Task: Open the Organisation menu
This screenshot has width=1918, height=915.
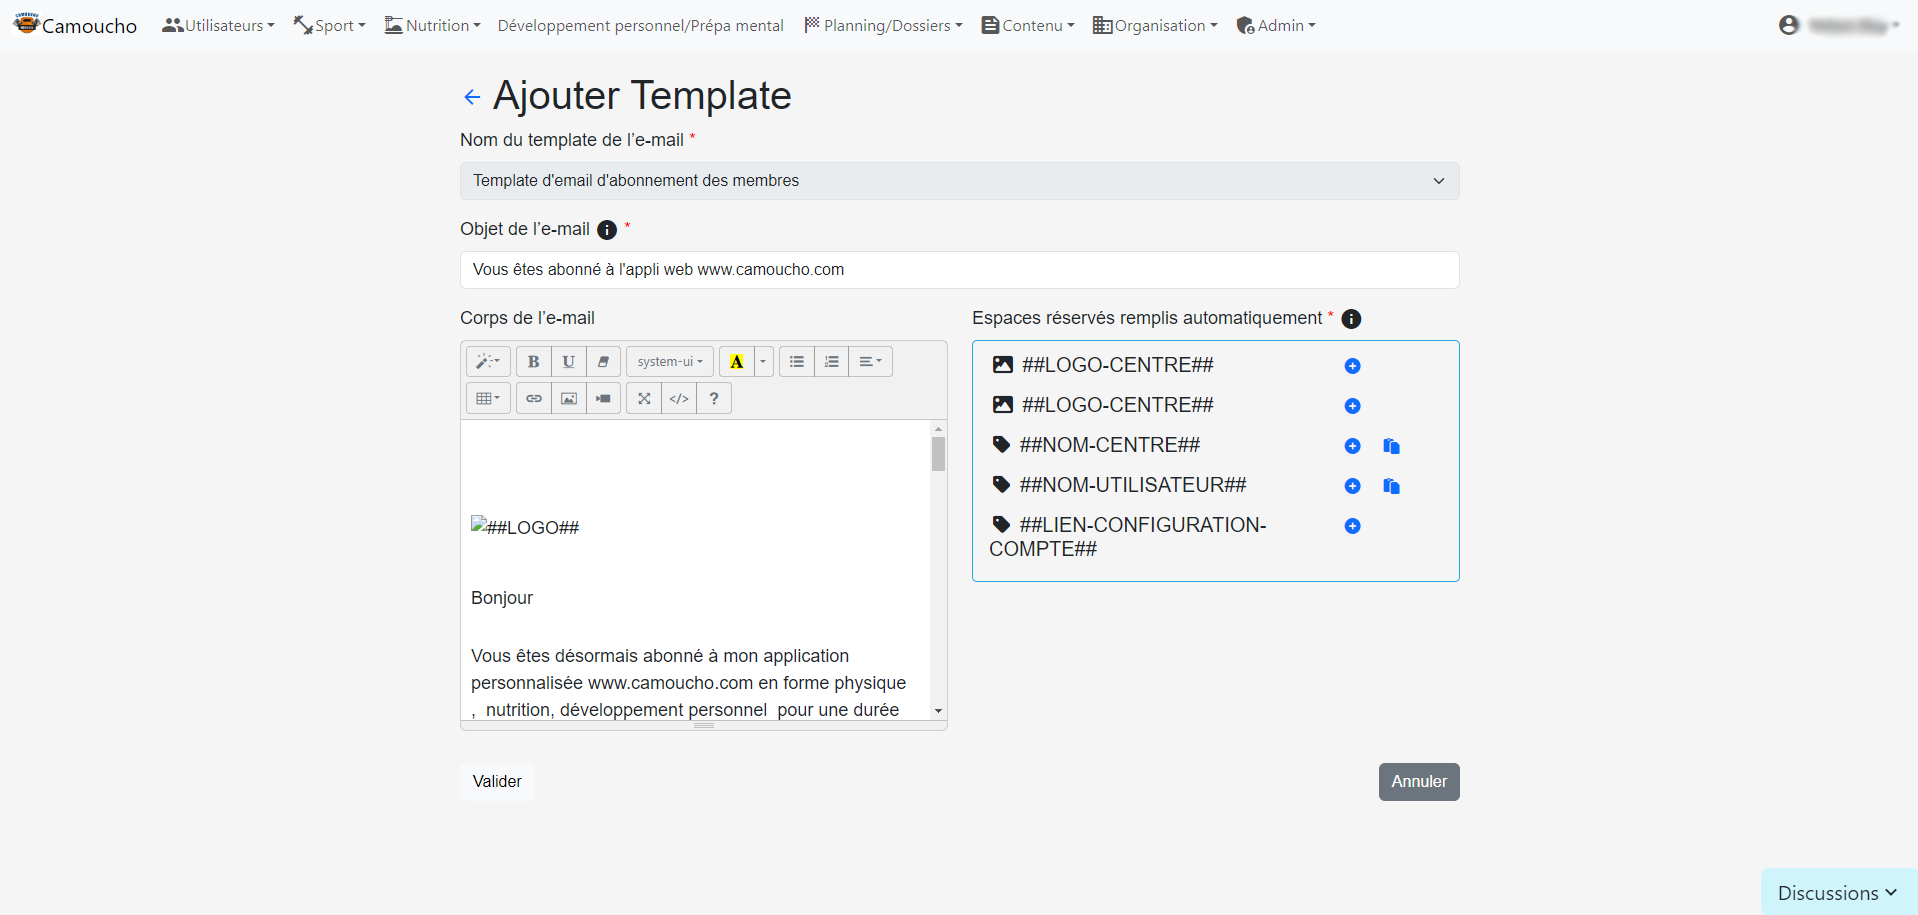Action: pos(1155,26)
